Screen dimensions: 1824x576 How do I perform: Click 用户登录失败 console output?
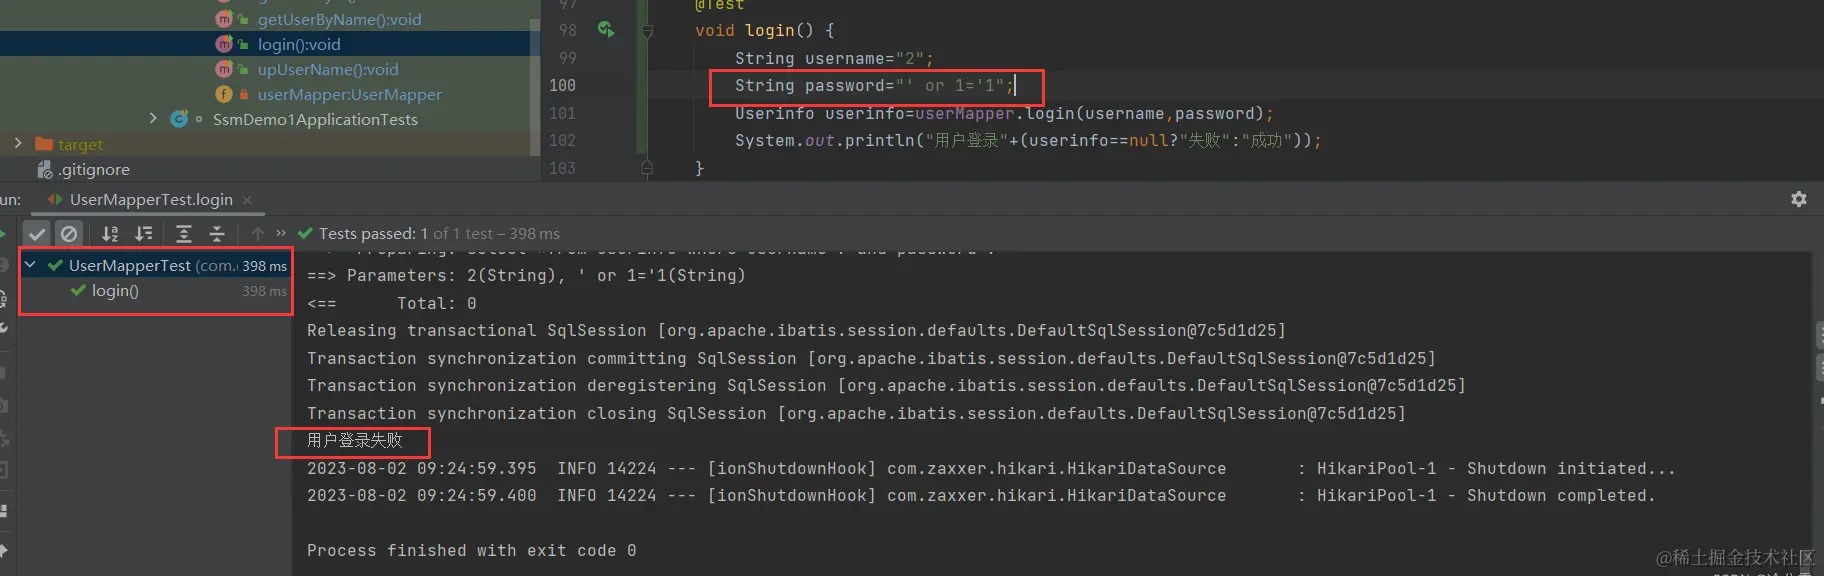coord(354,440)
